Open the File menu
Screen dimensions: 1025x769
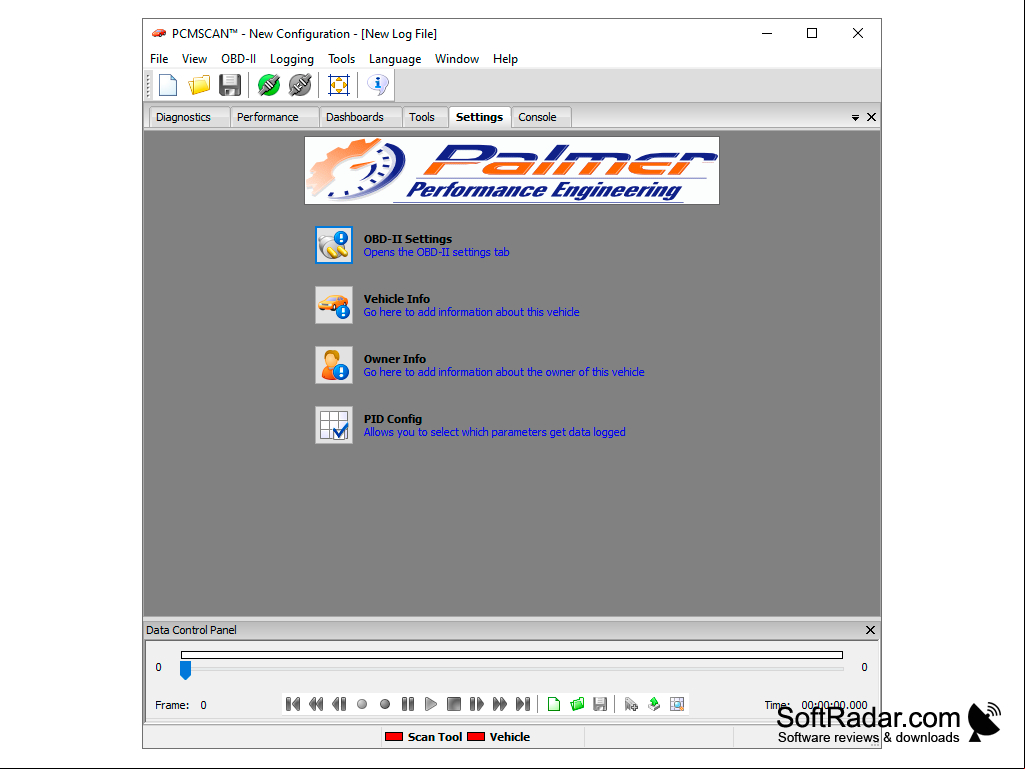pos(159,59)
